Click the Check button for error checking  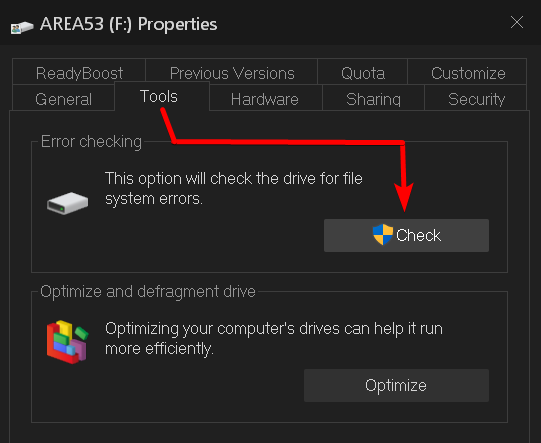(406, 235)
